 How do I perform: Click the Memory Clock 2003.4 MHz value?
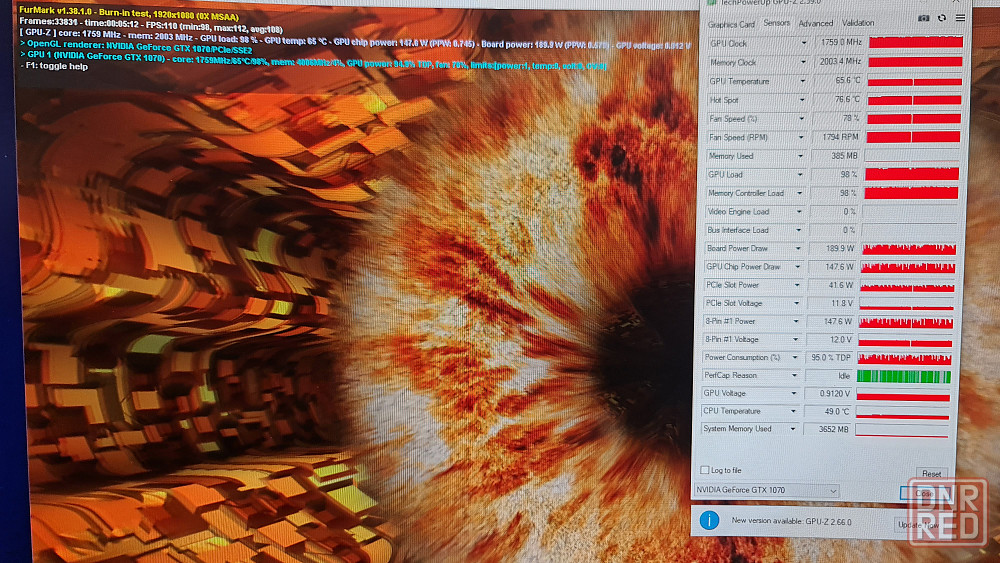(x=839, y=61)
